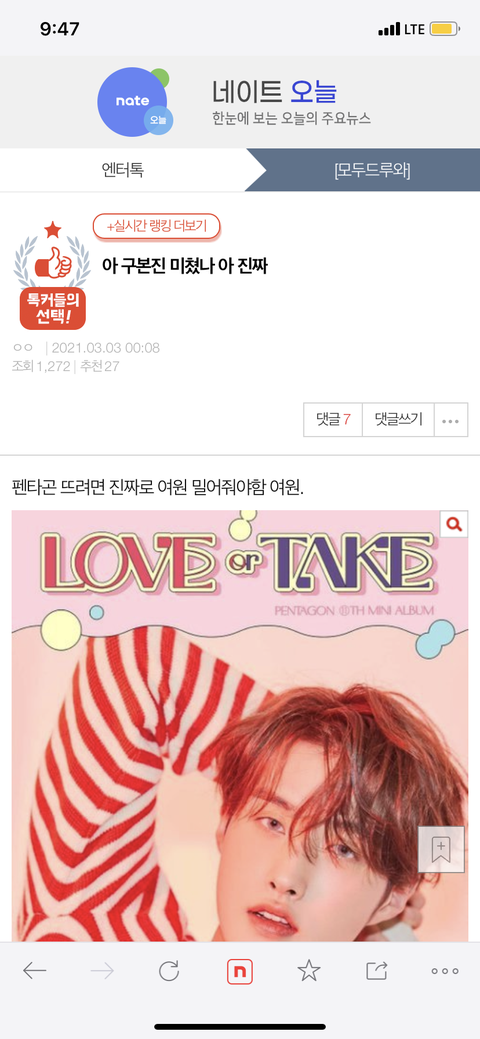Open the browser more options menu
The height and width of the screenshot is (1039, 480).
(444, 971)
